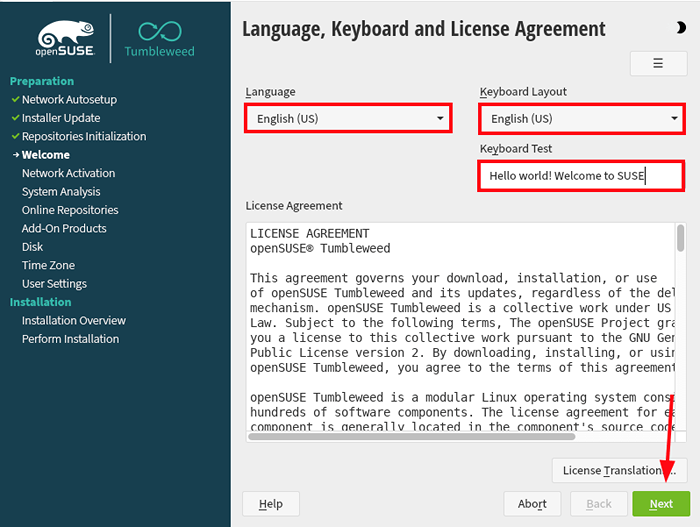Open Help for this screen
Image resolution: width=700 pixels, height=527 pixels.
click(271, 504)
